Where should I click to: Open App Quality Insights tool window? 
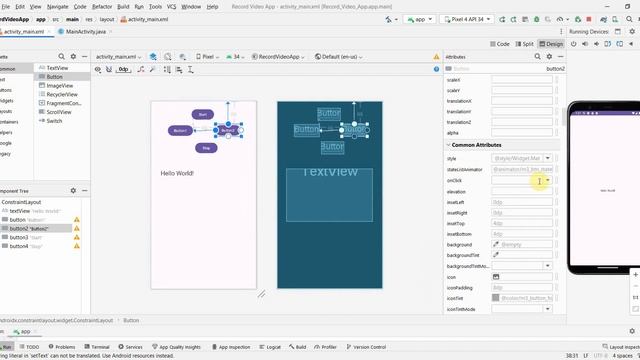coord(176,347)
